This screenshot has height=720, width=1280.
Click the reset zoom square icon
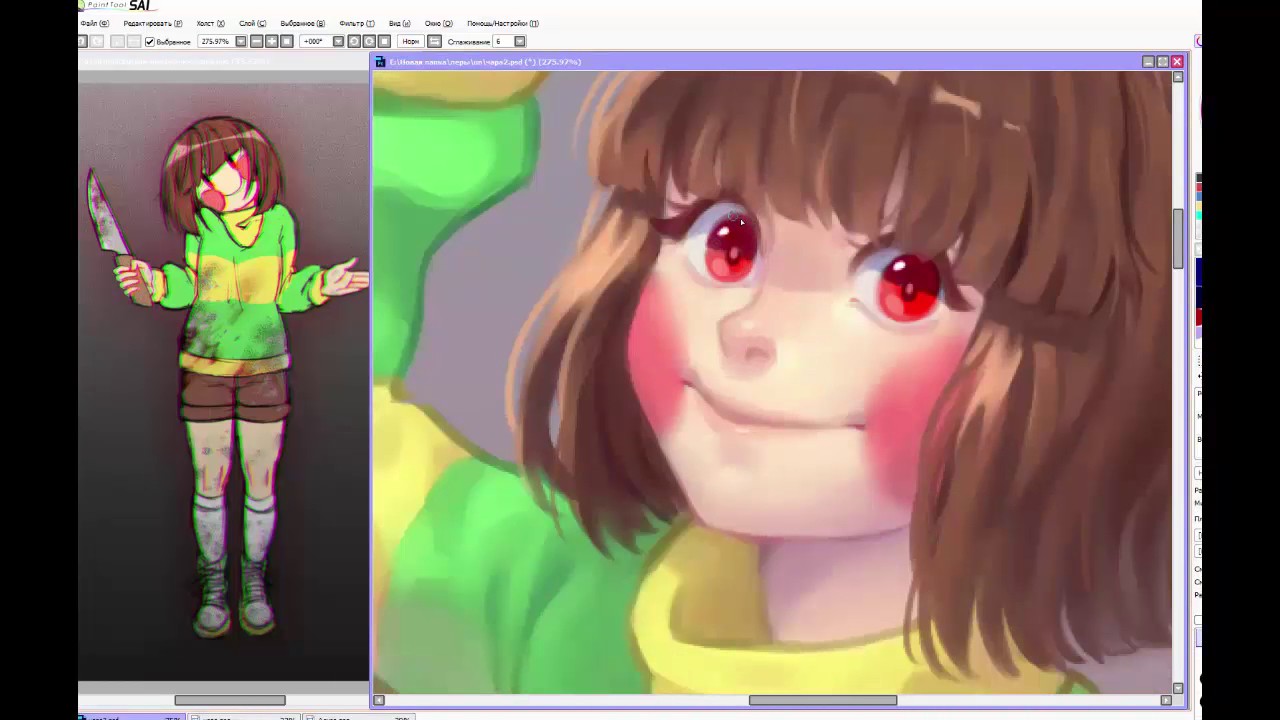point(286,41)
